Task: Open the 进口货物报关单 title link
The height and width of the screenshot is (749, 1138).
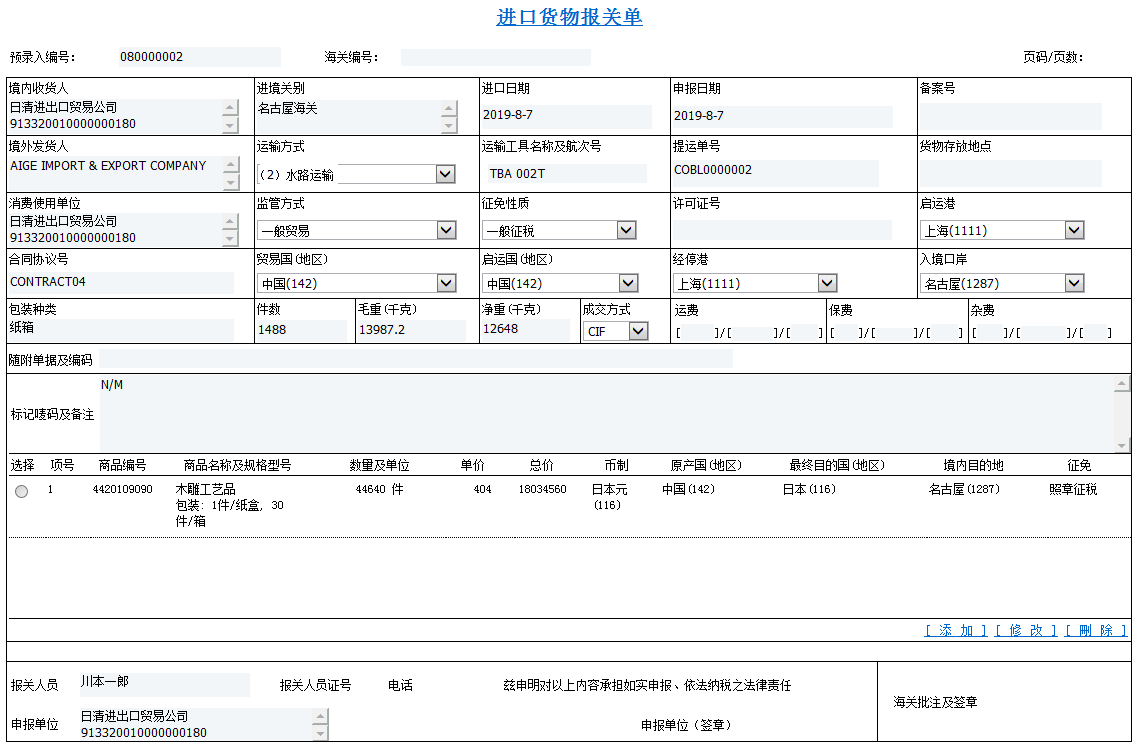Action: tap(569, 17)
